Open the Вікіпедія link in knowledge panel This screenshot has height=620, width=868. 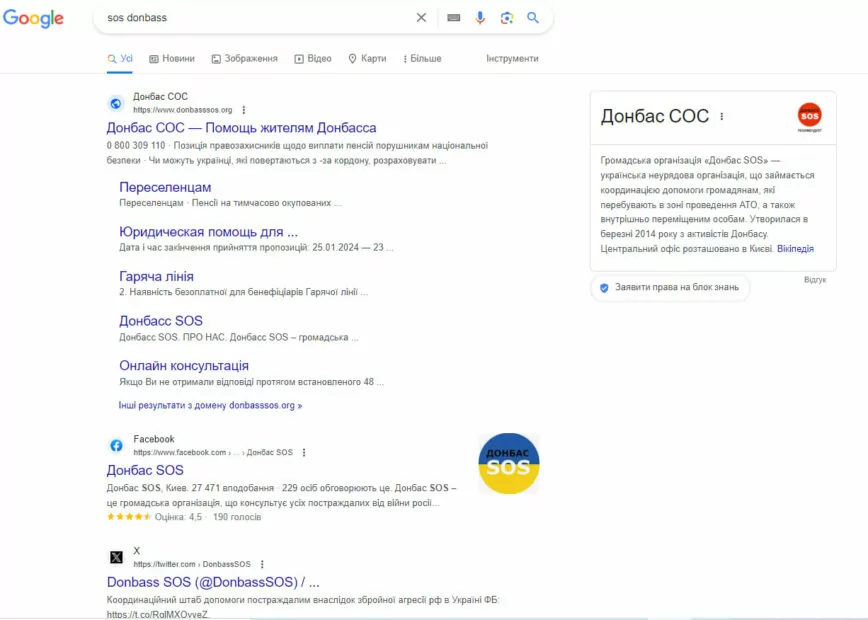click(x=795, y=249)
